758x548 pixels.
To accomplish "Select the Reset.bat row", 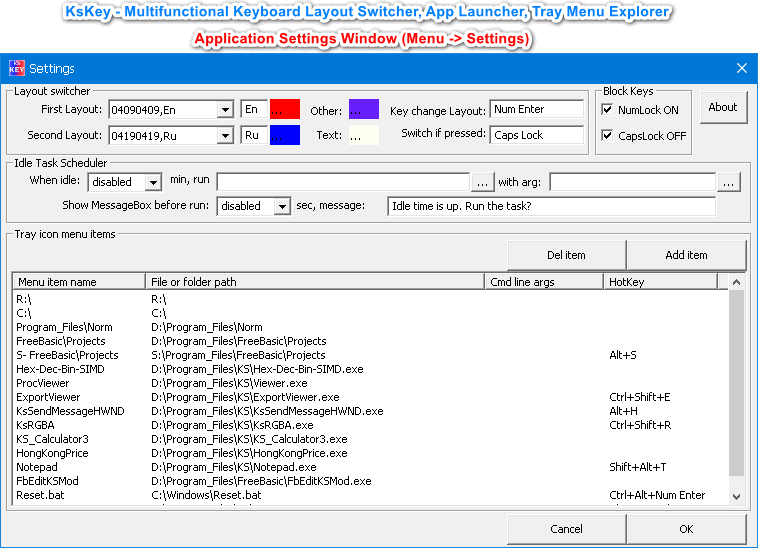I will (370, 496).
